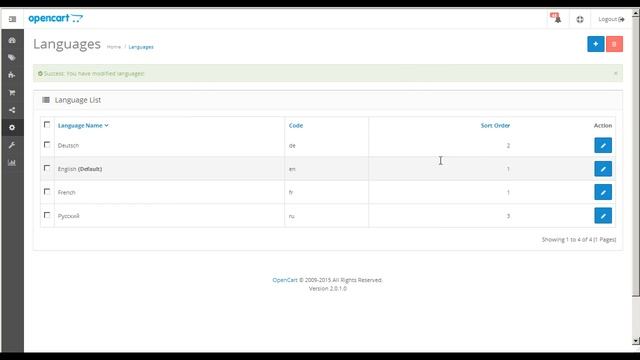Edit the Русский language row
This screenshot has width=640, height=360.
tap(603, 216)
